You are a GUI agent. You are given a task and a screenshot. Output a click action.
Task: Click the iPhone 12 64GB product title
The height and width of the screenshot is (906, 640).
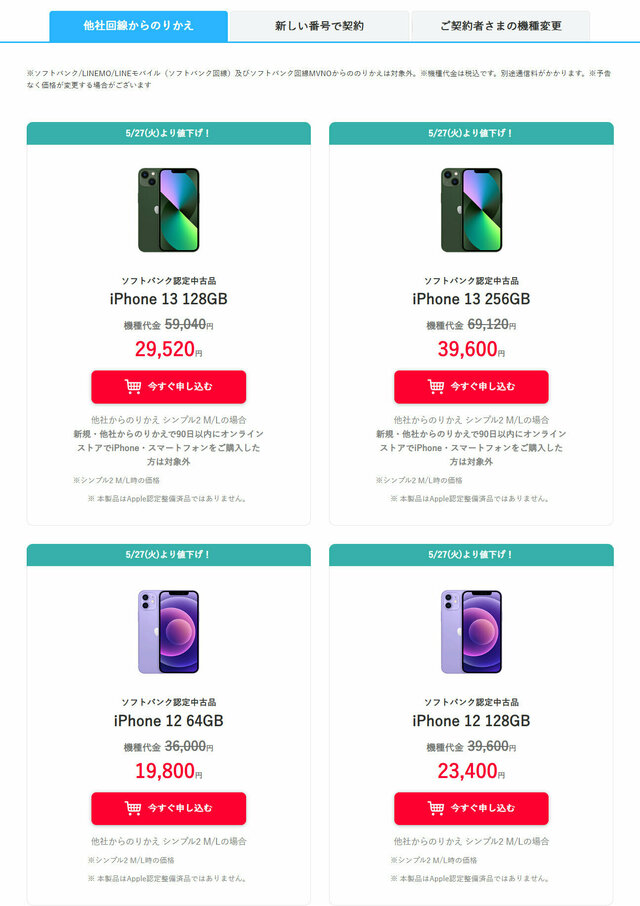pos(169,721)
